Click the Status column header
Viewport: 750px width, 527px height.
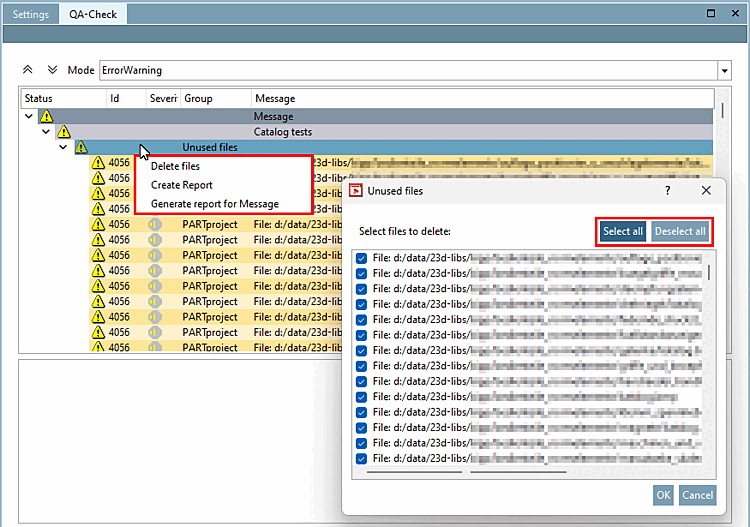[64, 99]
